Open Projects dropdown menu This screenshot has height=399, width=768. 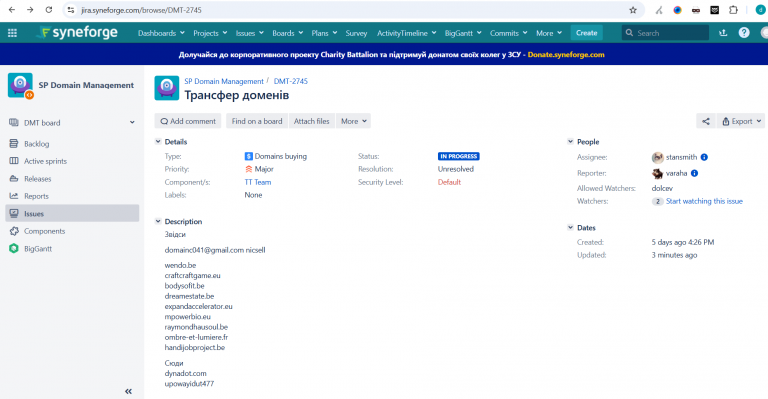click(210, 33)
